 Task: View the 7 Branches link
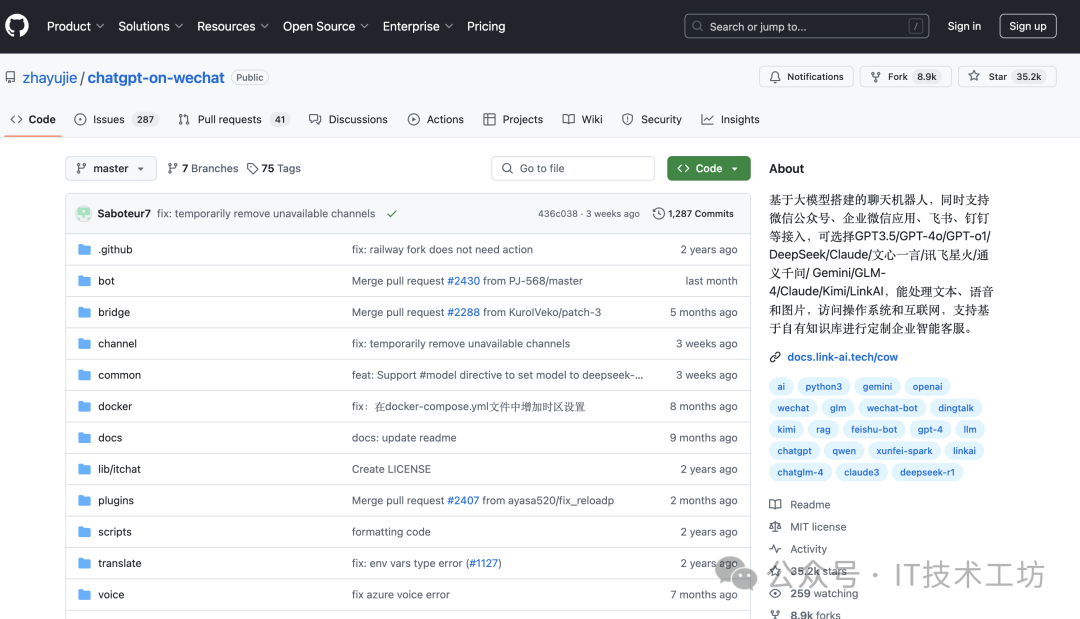[x=202, y=169]
